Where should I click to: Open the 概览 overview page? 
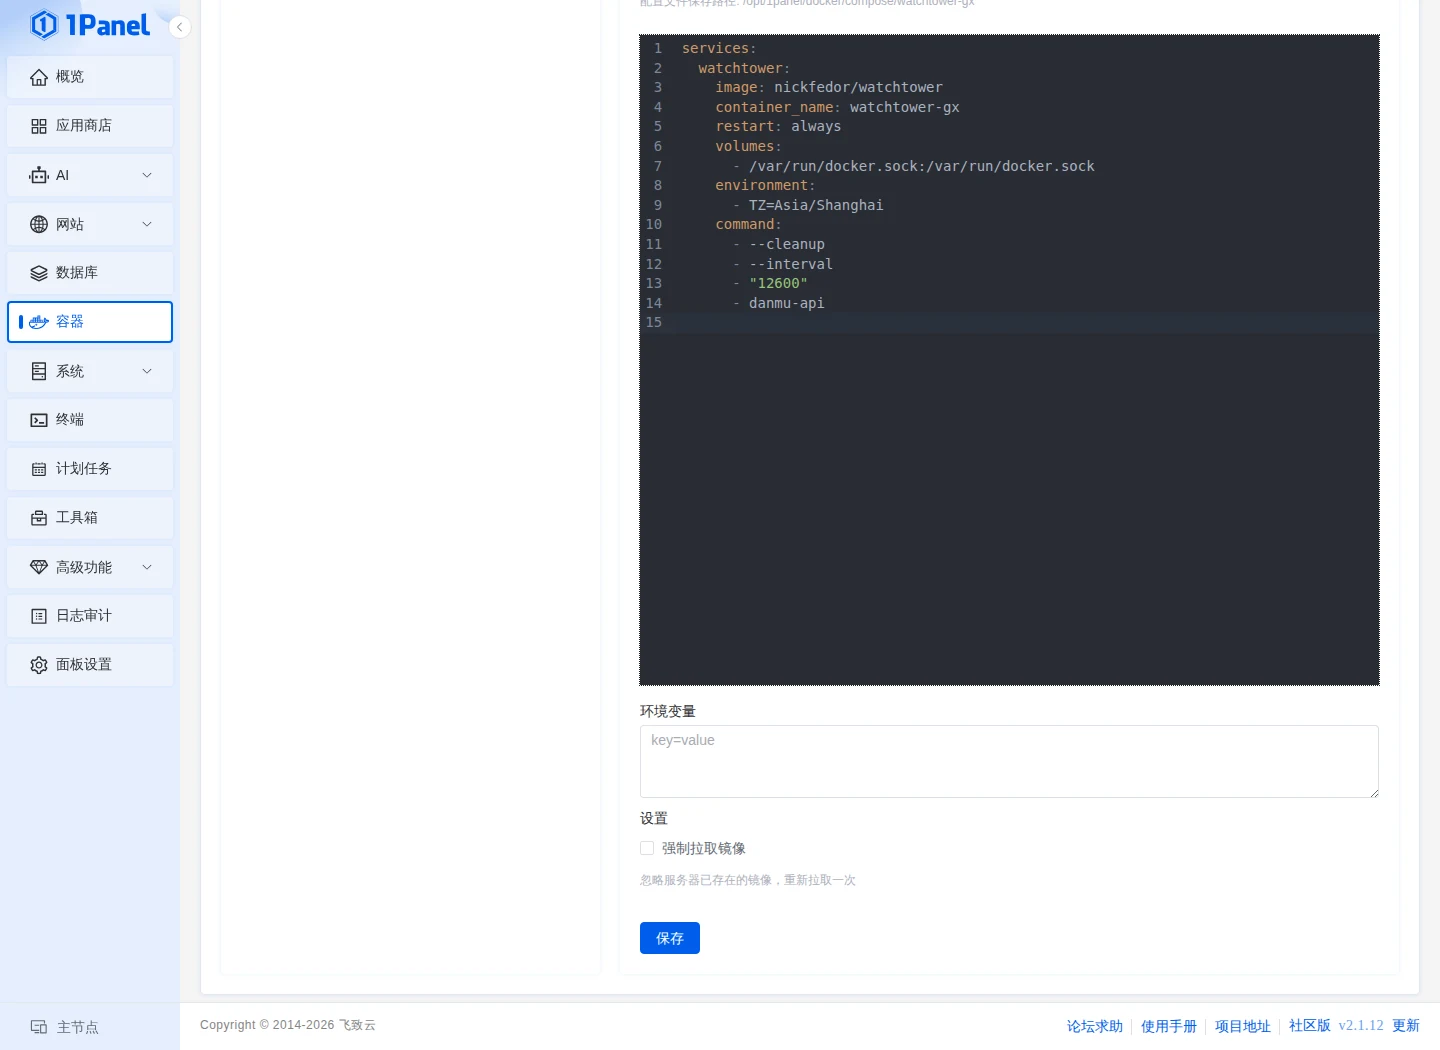pyautogui.click(x=90, y=77)
